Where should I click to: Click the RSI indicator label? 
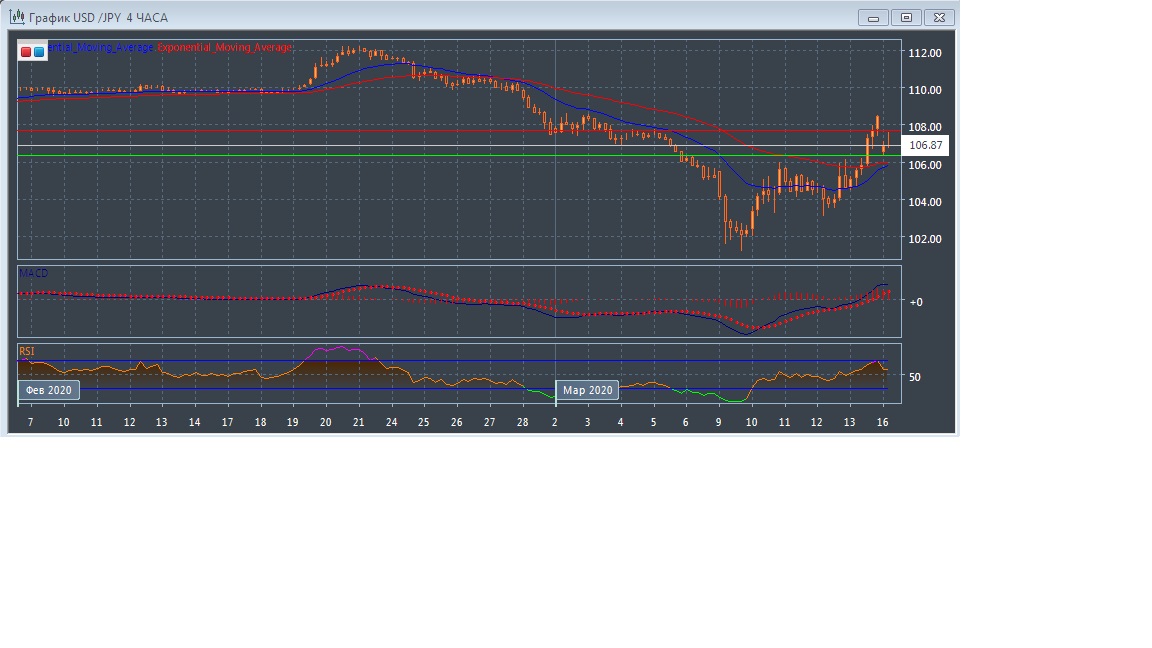(x=27, y=351)
